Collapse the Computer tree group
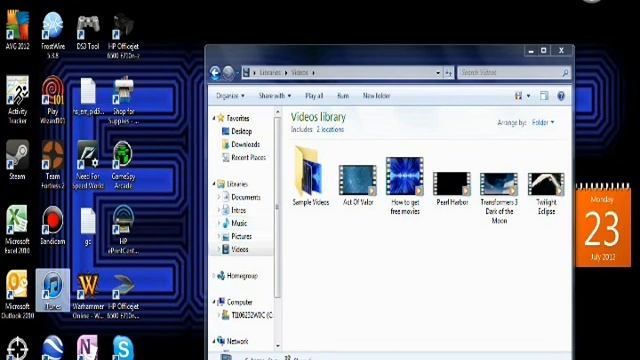Screen dimensions: 640x360 point(214,302)
